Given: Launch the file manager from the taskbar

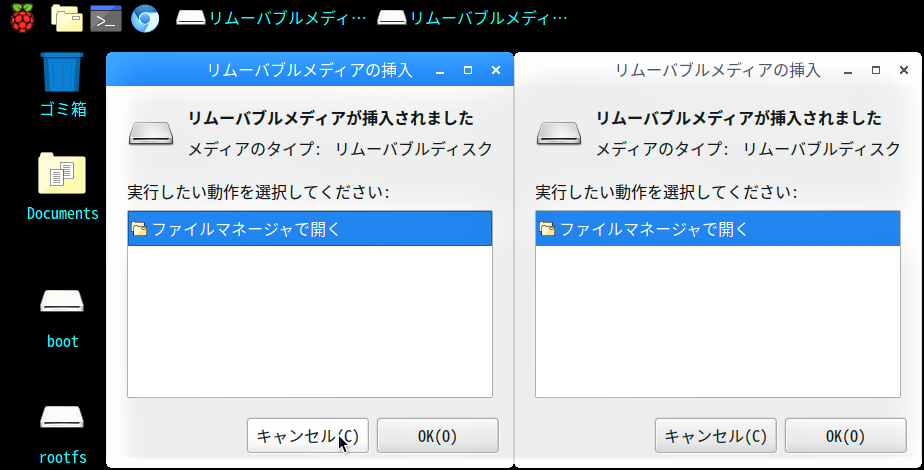Looking at the screenshot, I should click(x=67, y=18).
